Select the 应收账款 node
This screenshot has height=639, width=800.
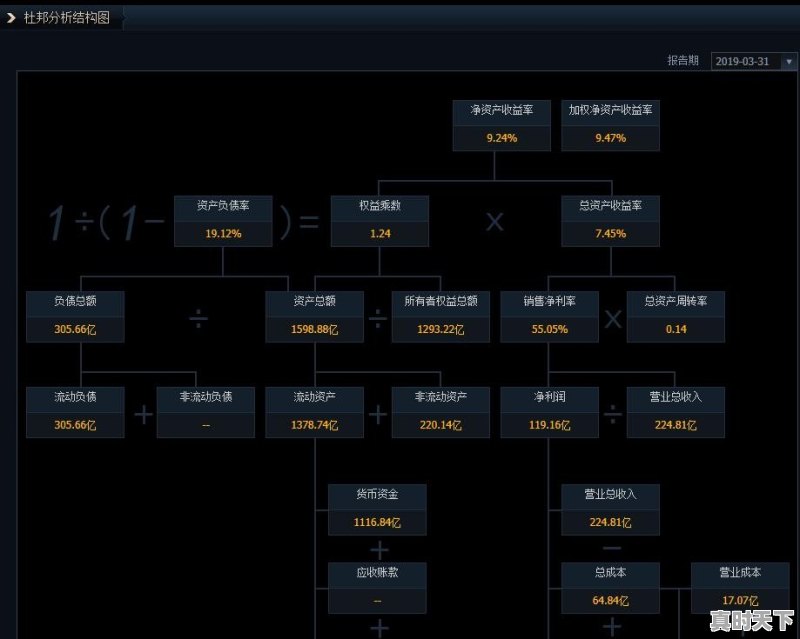tap(376, 588)
